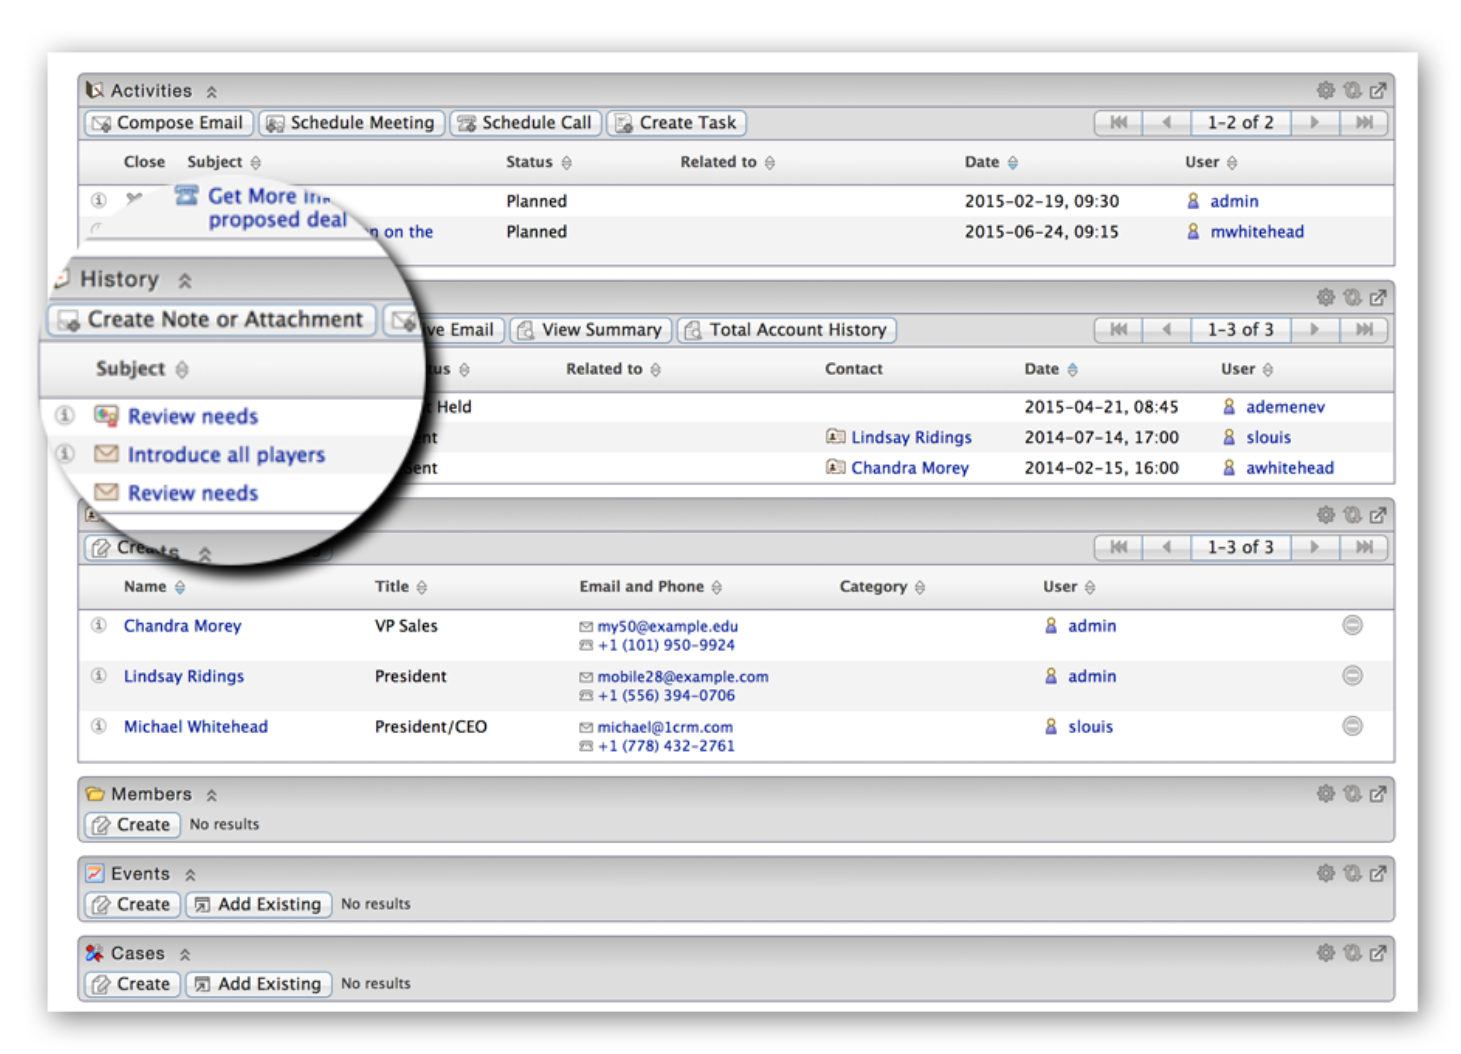Click the Create Task button
This screenshot has width=1461, height=1054.
[x=676, y=122]
